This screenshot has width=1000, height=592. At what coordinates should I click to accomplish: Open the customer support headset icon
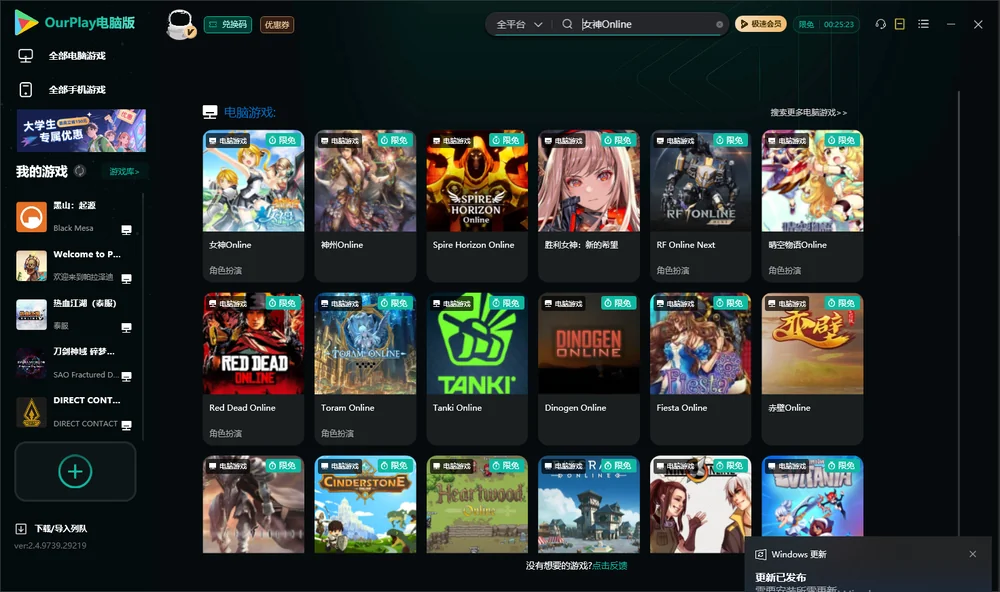coord(881,24)
